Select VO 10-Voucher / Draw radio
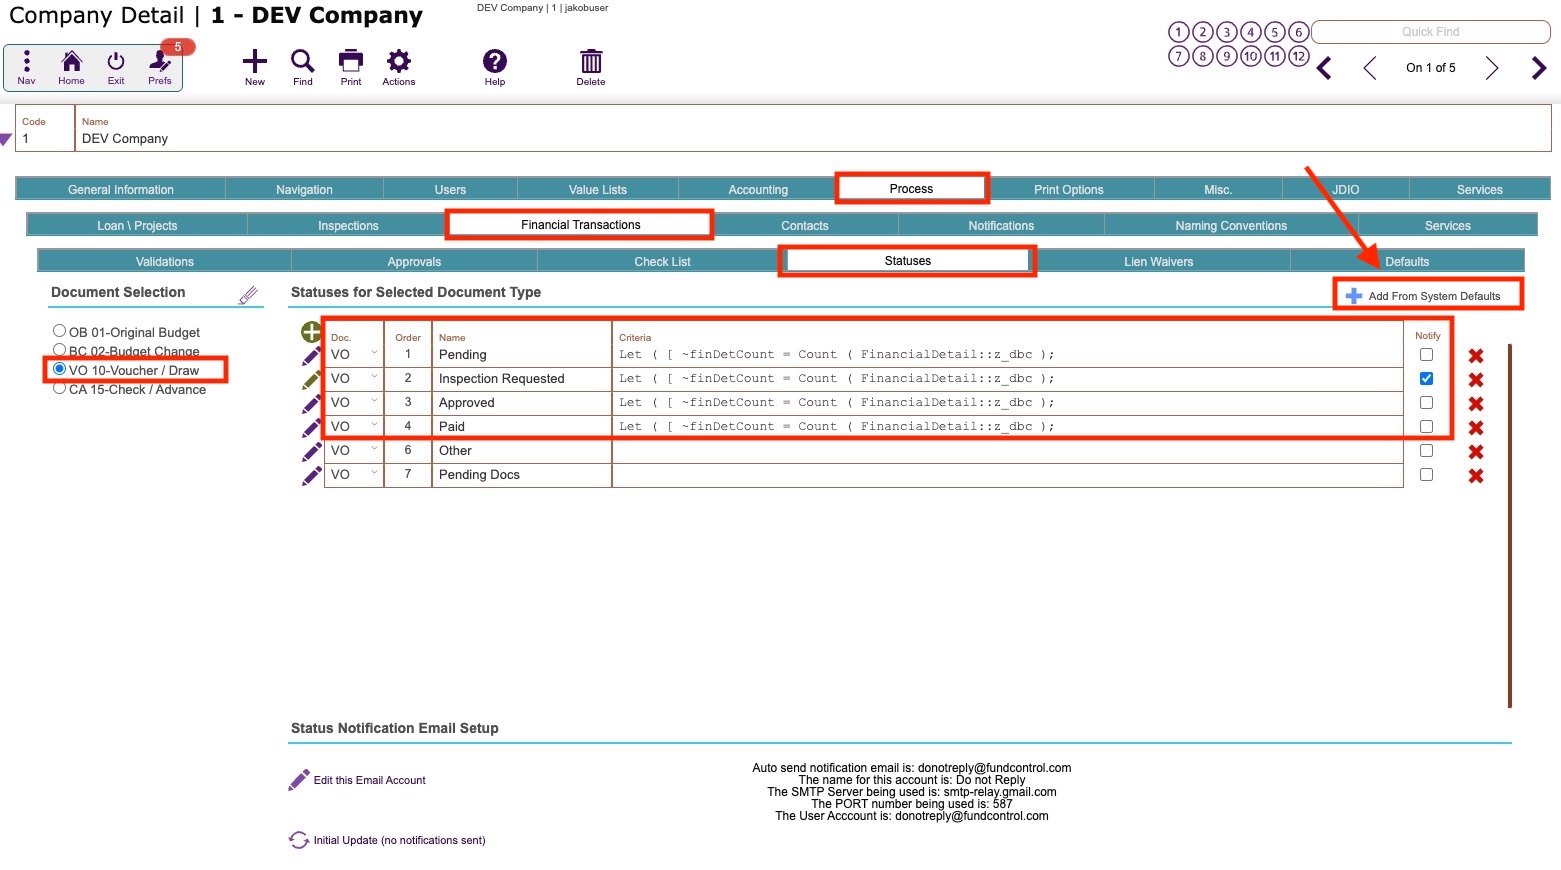The image size is (1561, 870). (x=59, y=369)
